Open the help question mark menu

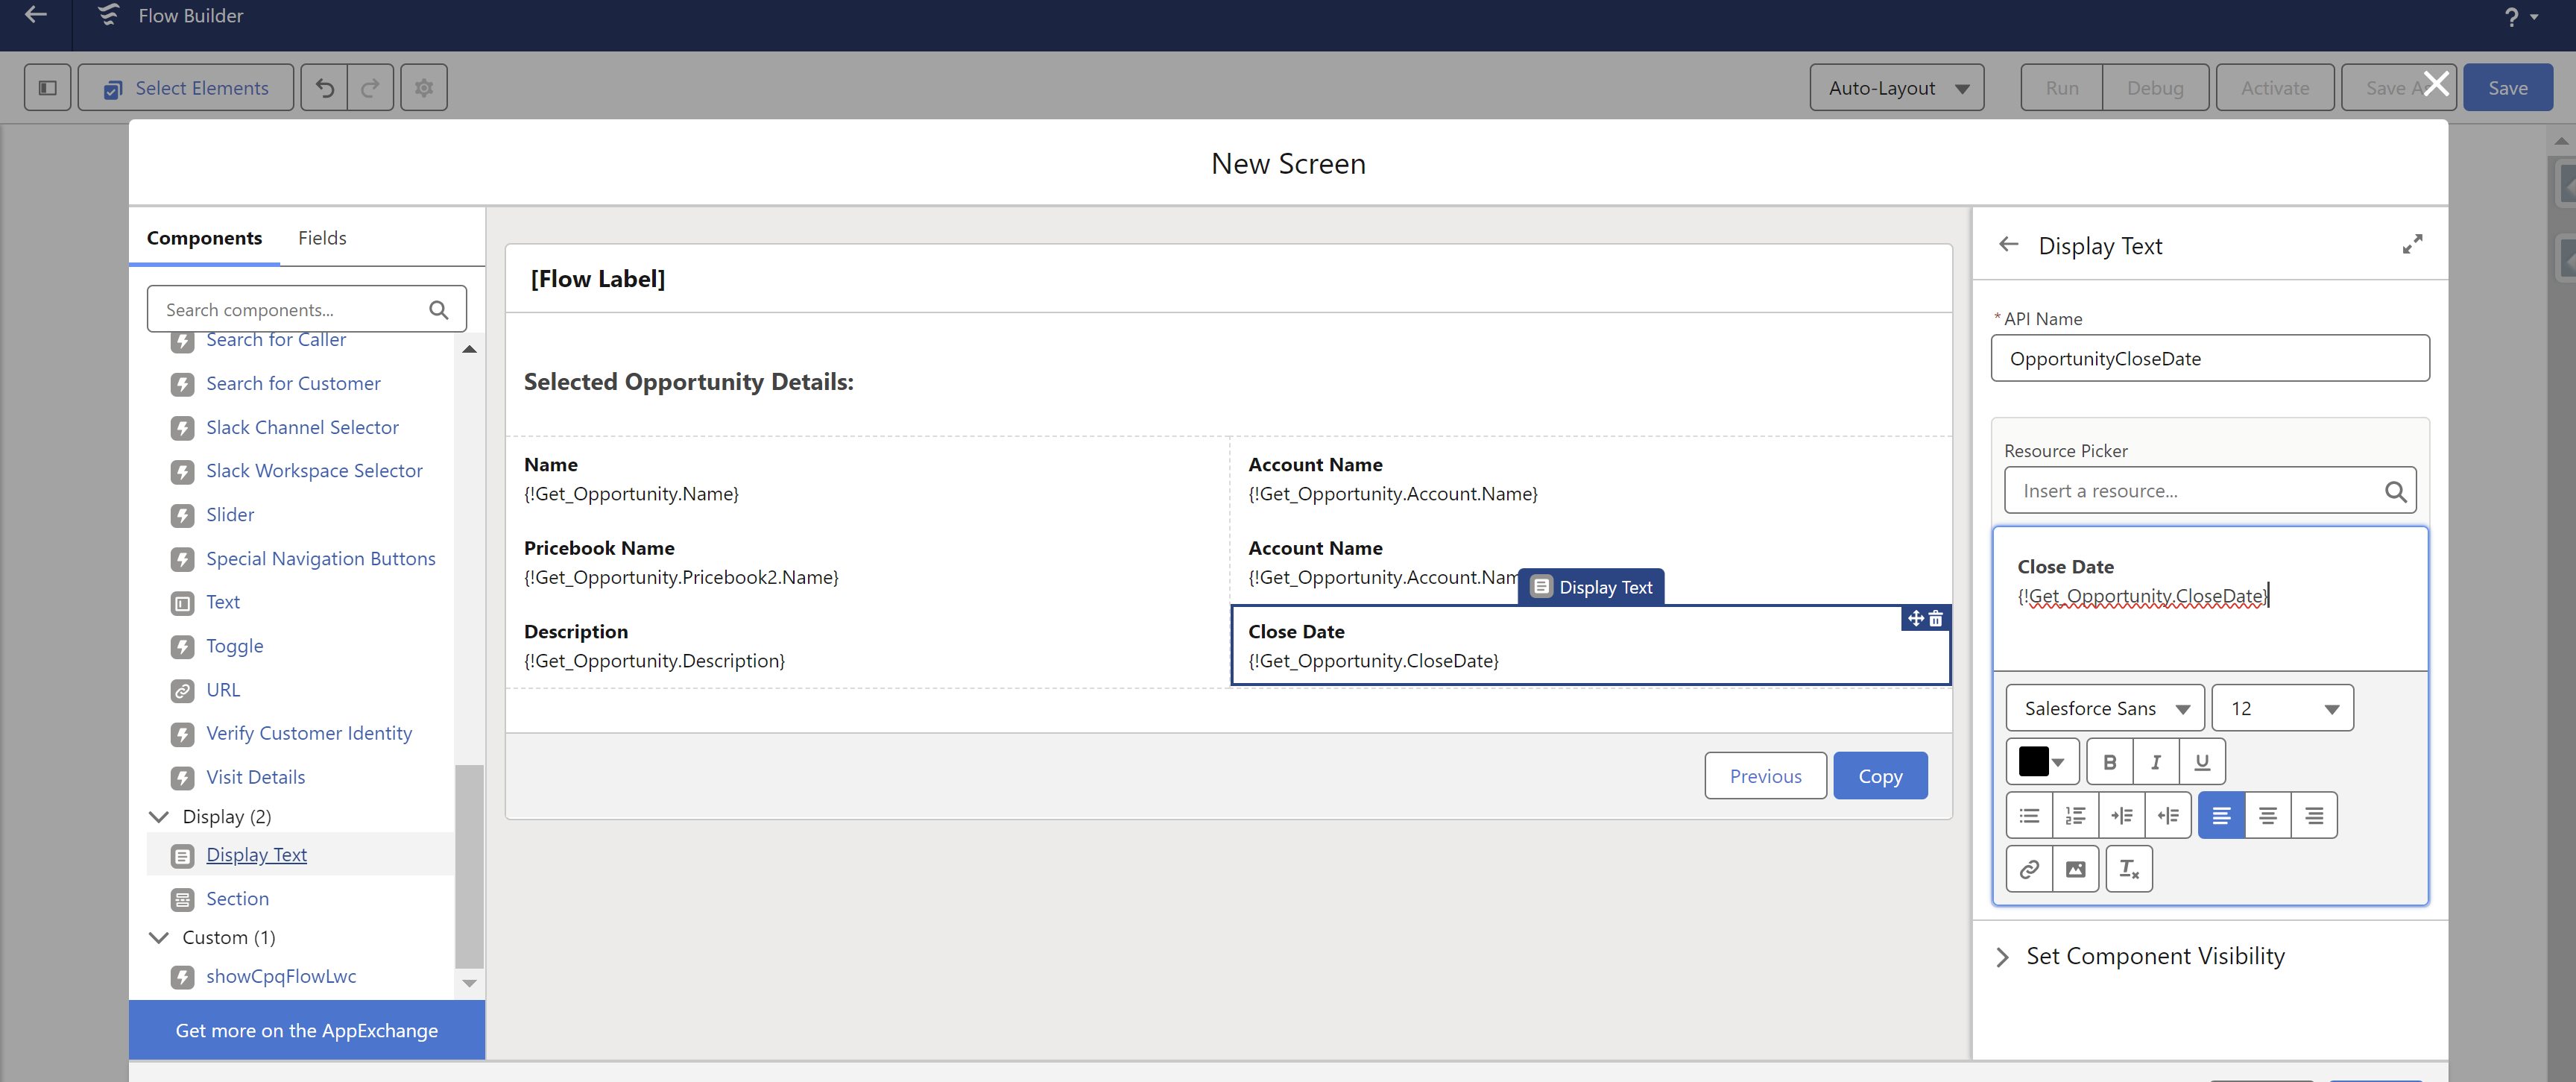pyautogui.click(x=2521, y=17)
